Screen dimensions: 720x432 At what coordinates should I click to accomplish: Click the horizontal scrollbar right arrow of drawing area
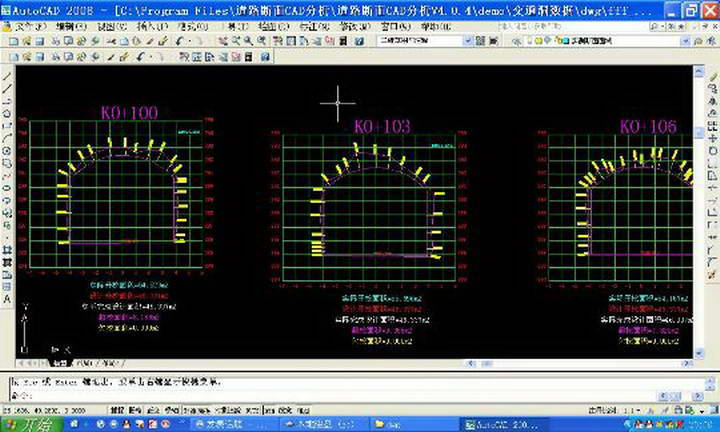coord(687,363)
